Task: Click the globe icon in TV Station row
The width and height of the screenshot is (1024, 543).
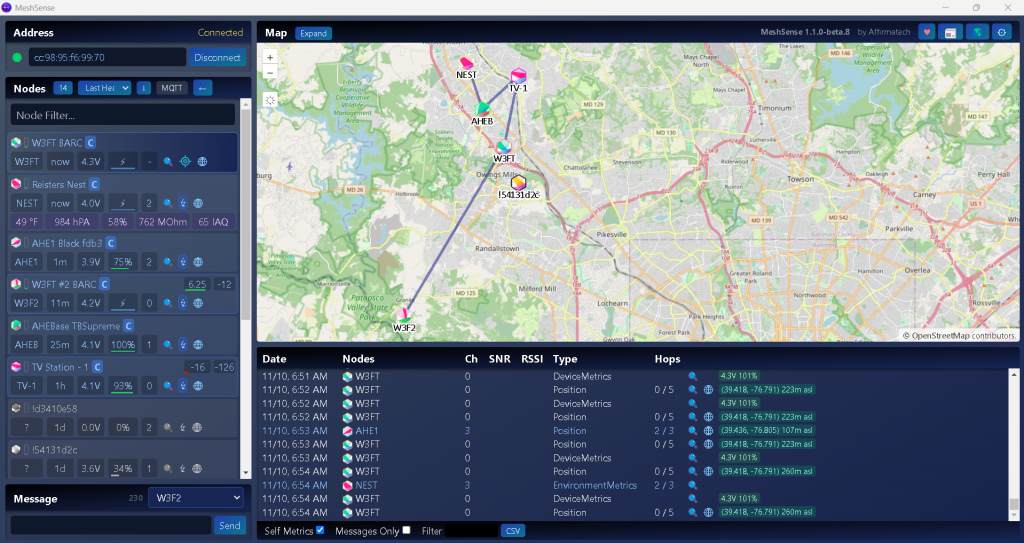Action: tap(197, 386)
